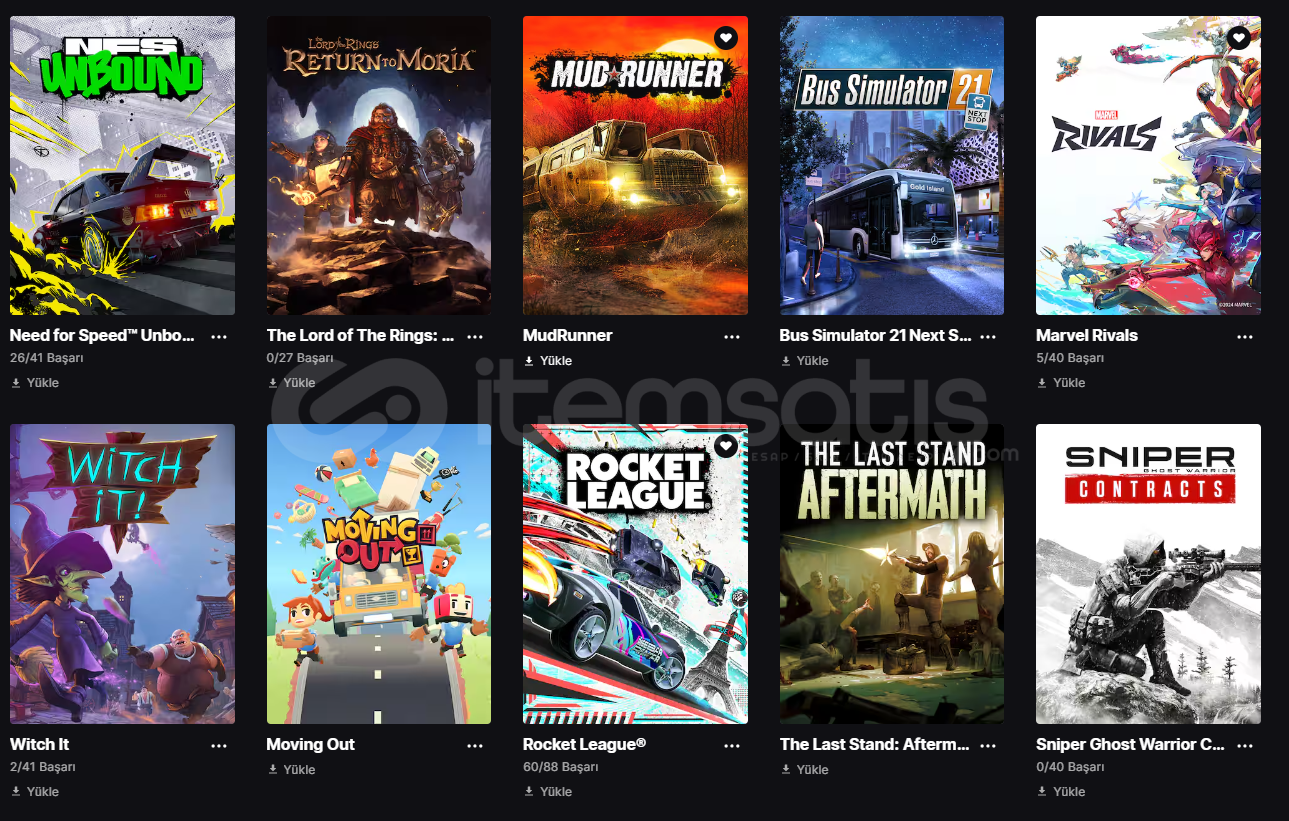Screen dimensions: 1289x821
Task: View Rocket League 60/88 Başarı achievements
Action: [x=561, y=767]
